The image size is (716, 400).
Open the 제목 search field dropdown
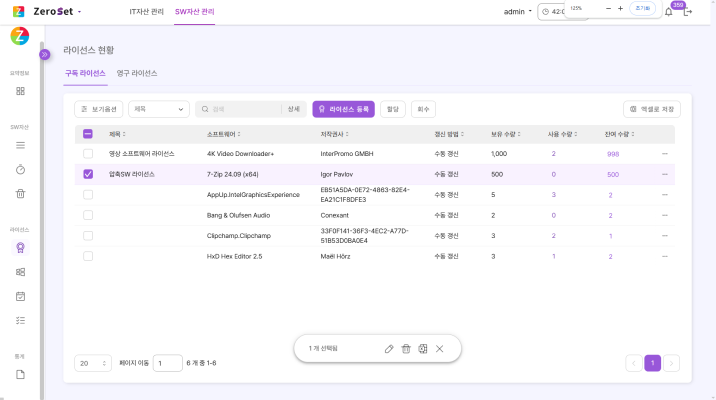[x=158, y=109]
